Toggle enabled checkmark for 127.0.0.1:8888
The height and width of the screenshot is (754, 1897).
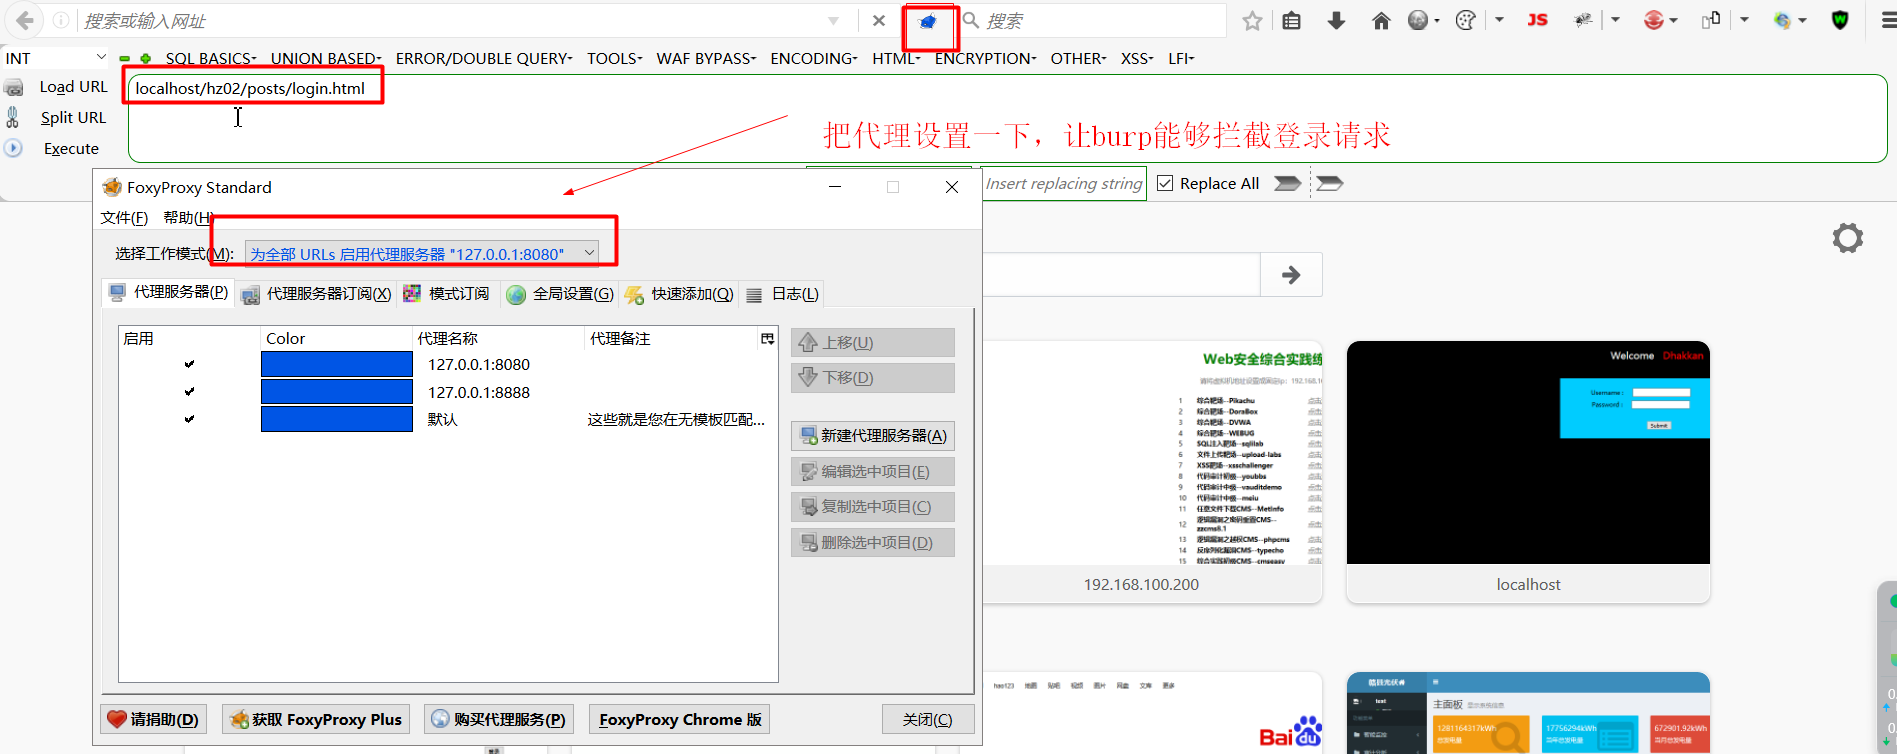pos(189,392)
